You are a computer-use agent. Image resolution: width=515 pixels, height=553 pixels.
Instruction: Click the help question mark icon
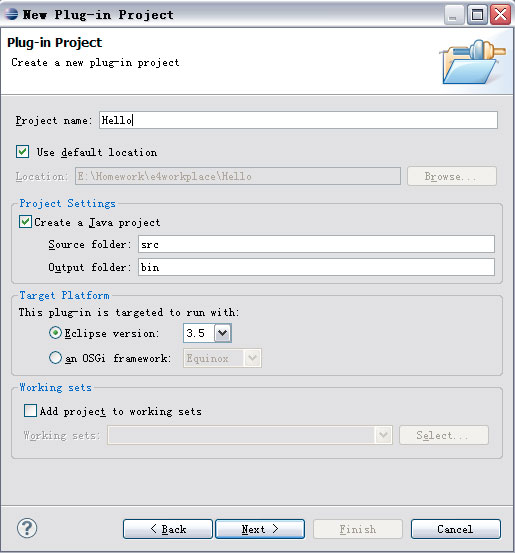(27, 528)
